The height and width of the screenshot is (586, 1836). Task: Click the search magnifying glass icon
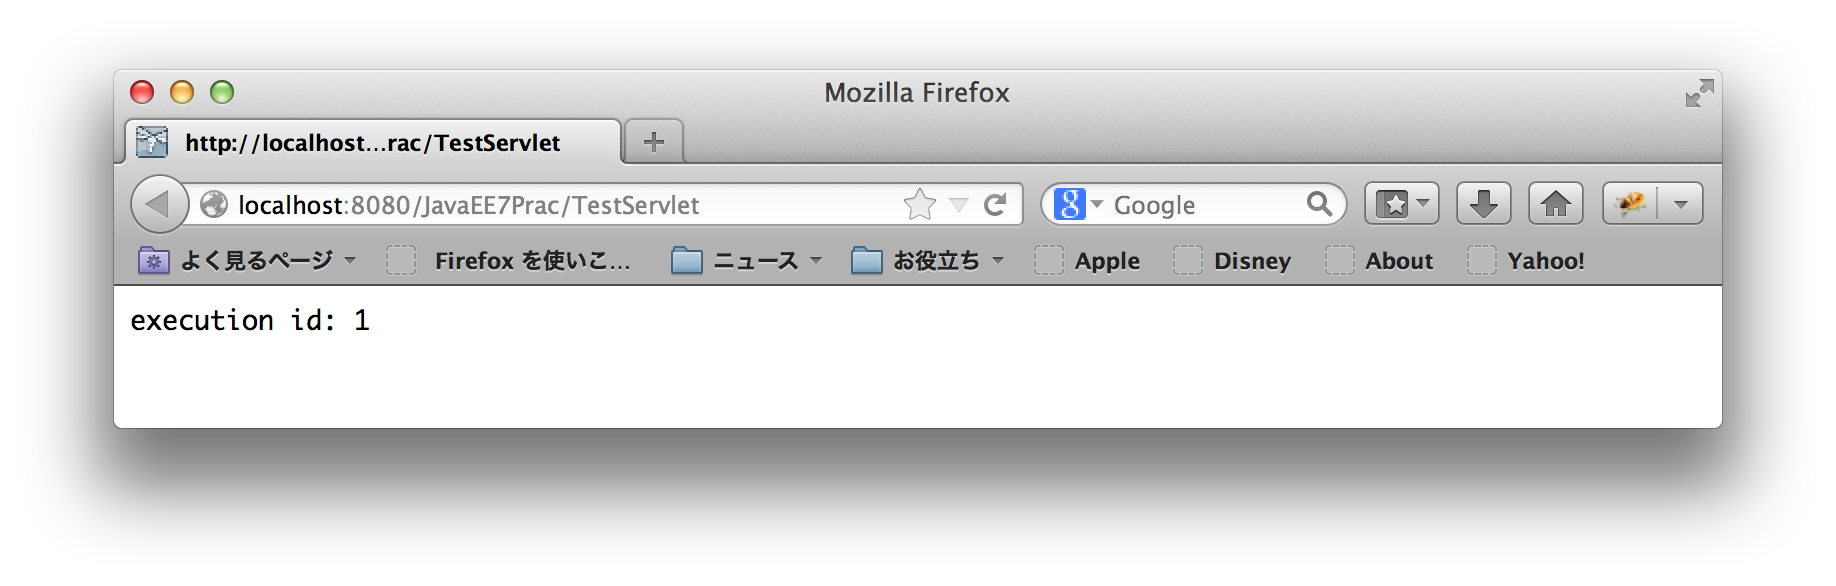1319,204
